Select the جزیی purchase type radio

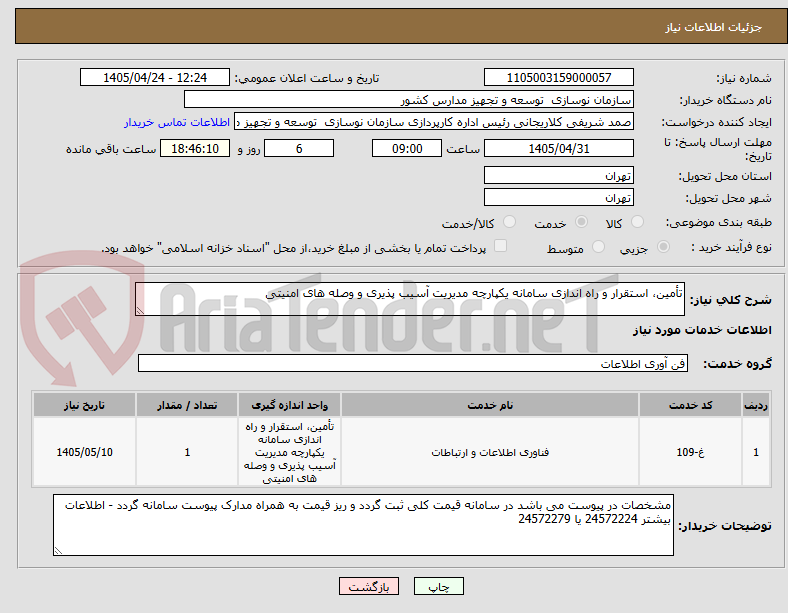663,246
